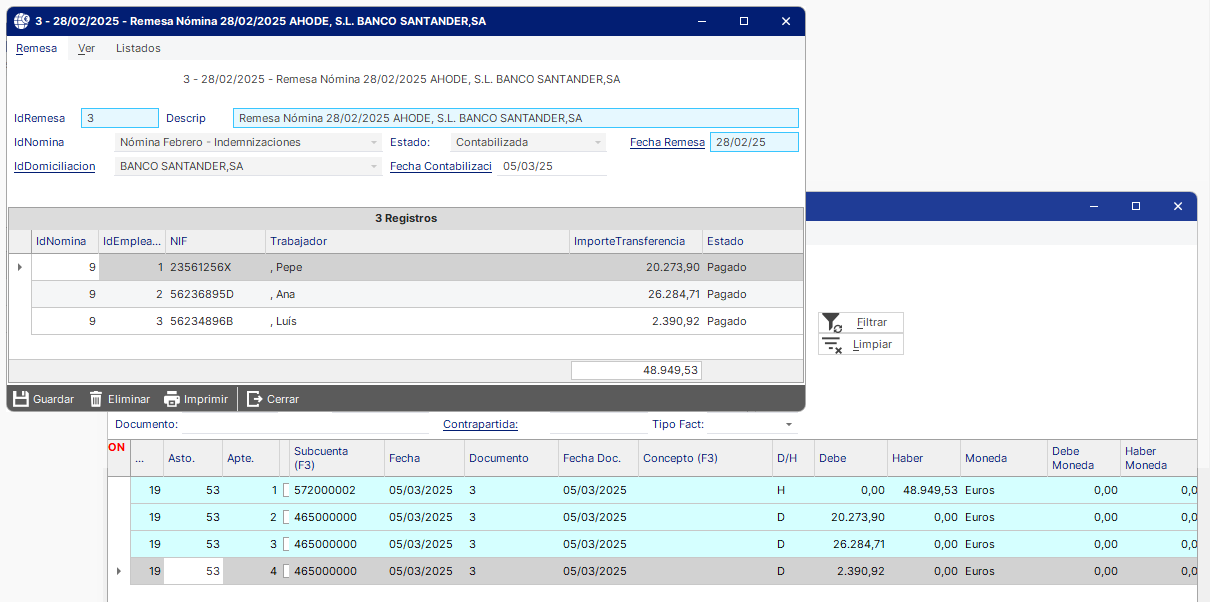This screenshot has width=1210, height=602.
Task: Click the Debe value 2.390,92 in journal grid
Action: (x=861, y=571)
